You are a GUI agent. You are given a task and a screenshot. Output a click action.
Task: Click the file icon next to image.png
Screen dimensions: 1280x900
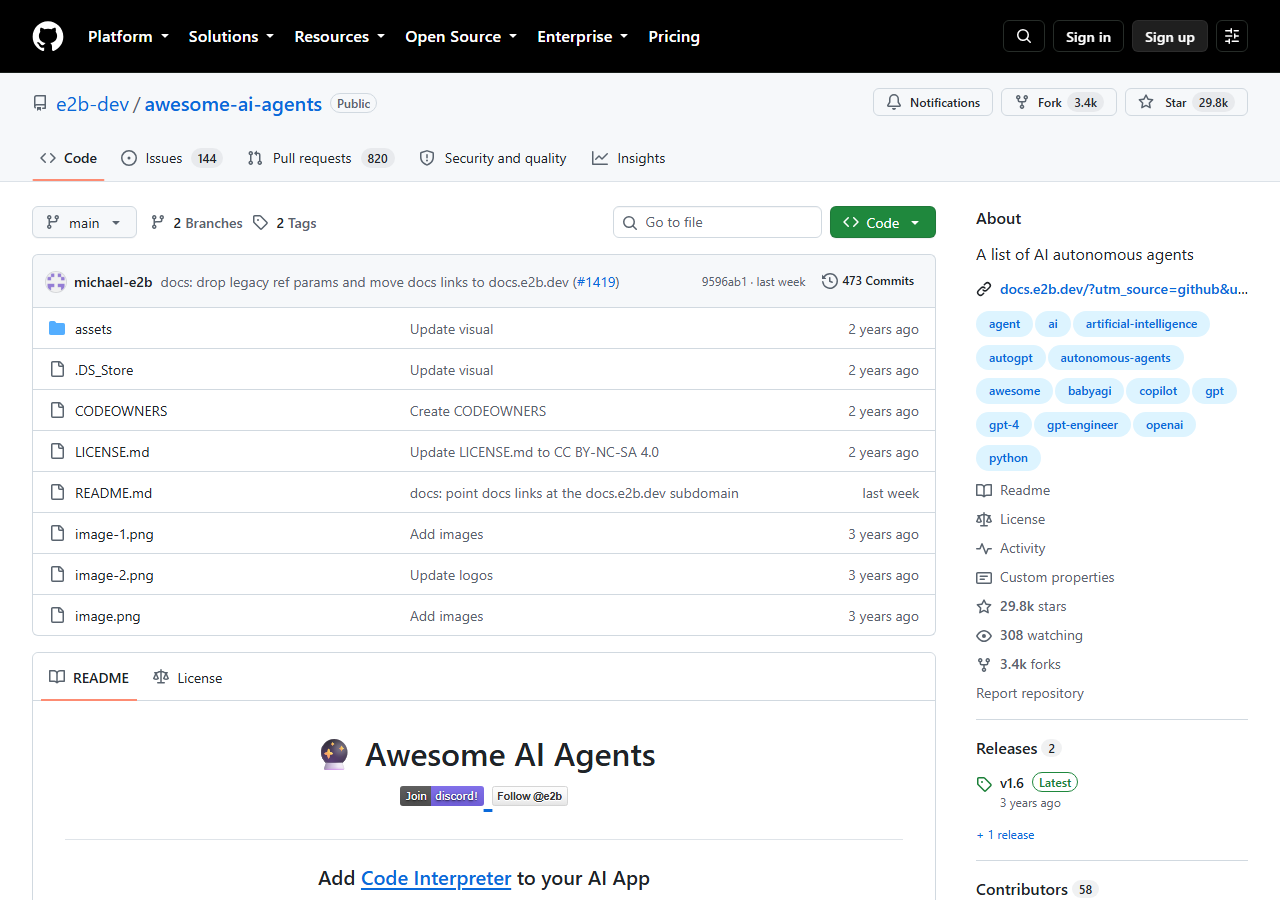click(x=57, y=616)
